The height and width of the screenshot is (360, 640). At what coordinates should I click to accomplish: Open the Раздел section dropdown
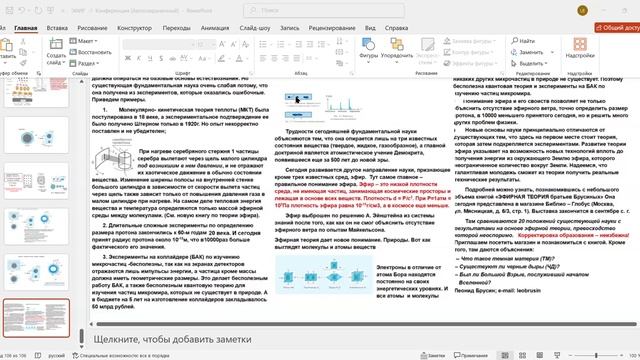[x=84, y=63]
